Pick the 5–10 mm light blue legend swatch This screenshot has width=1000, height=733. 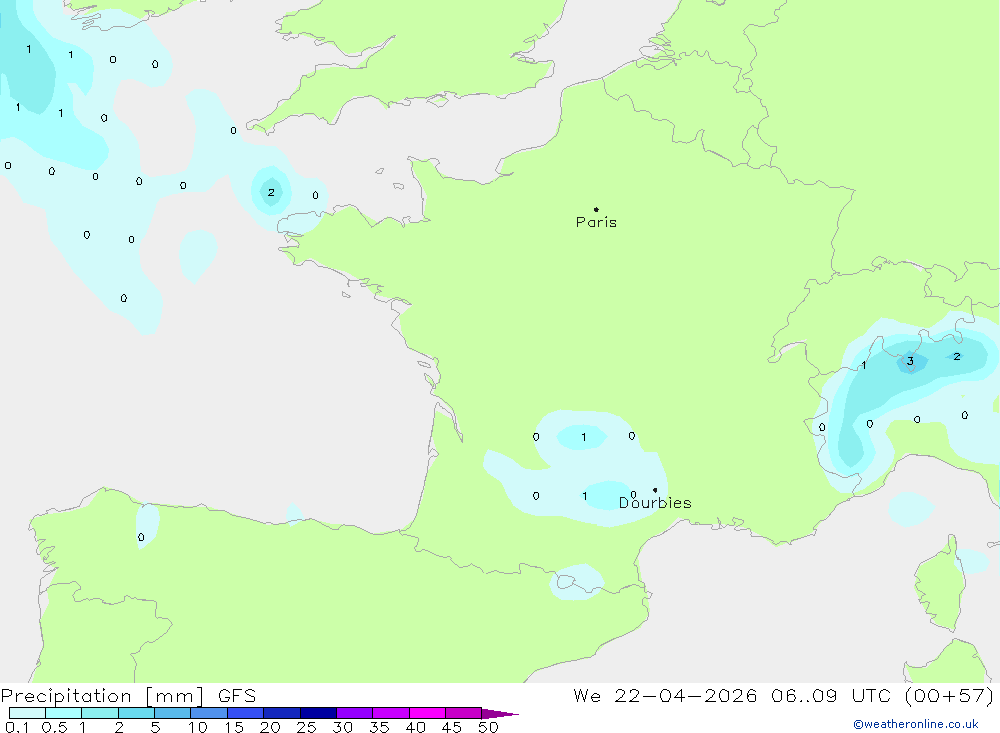(173, 713)
